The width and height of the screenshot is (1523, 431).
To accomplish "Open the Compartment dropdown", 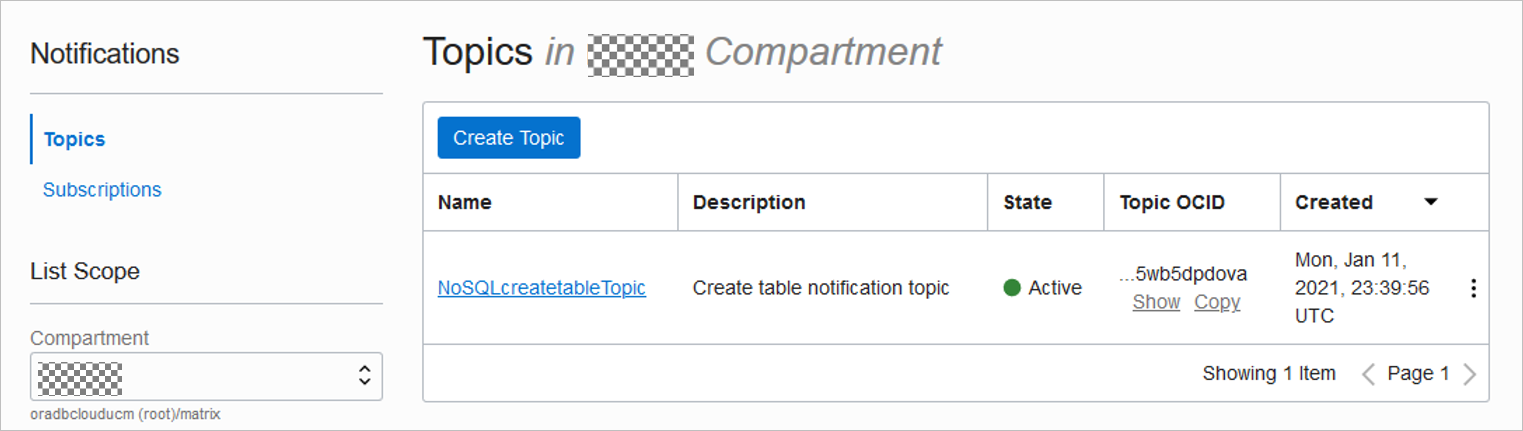I will pyautogui.click(x=206, y=376).
